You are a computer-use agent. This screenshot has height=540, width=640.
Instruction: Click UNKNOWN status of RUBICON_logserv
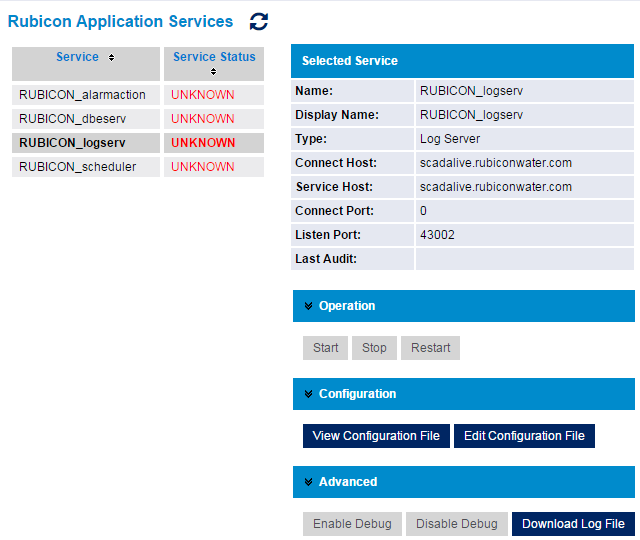(x=203, y=143)
